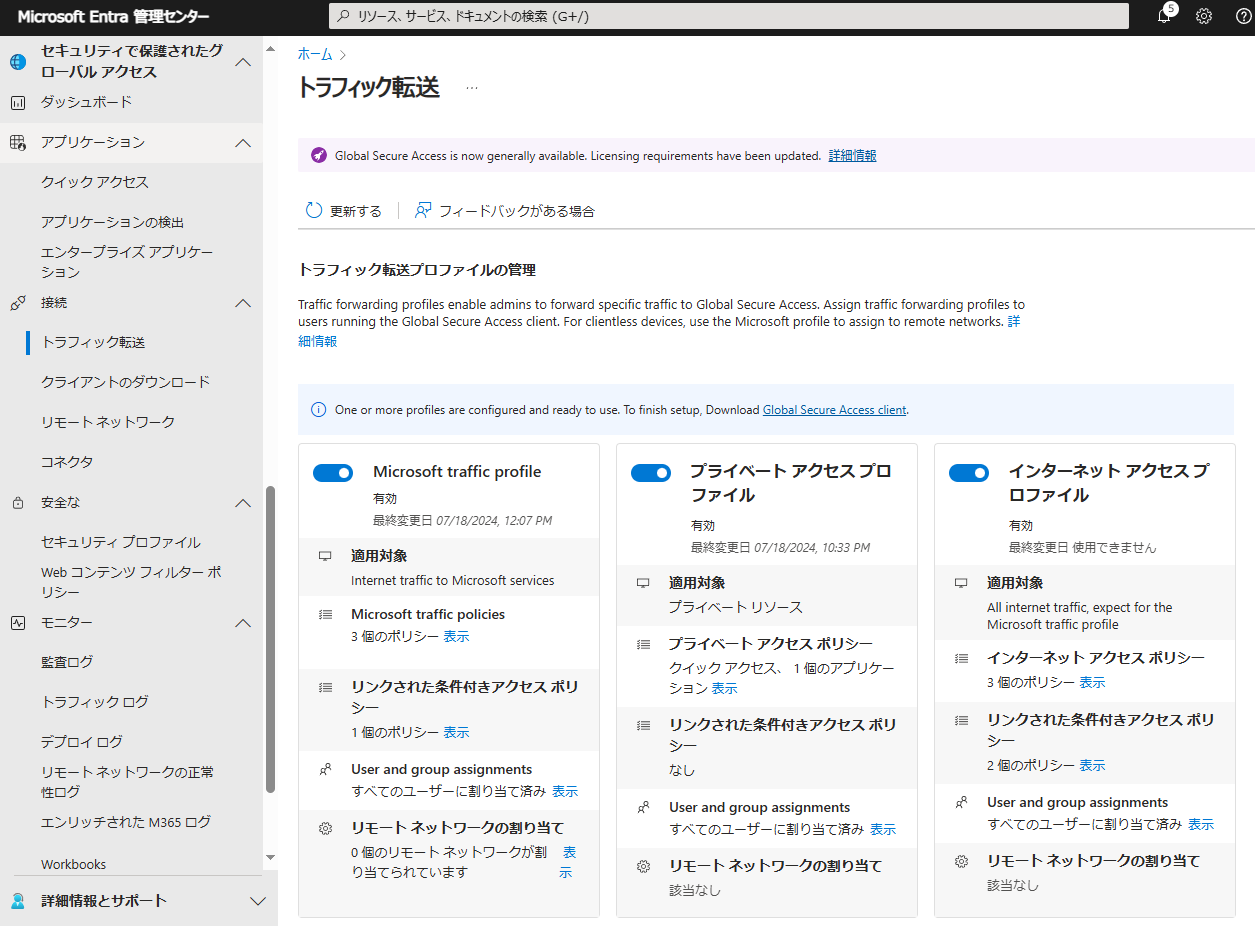The image size is (1255, 926).
Task: Click the アプリケーション grid icon
Action: (x=17, y=142)
